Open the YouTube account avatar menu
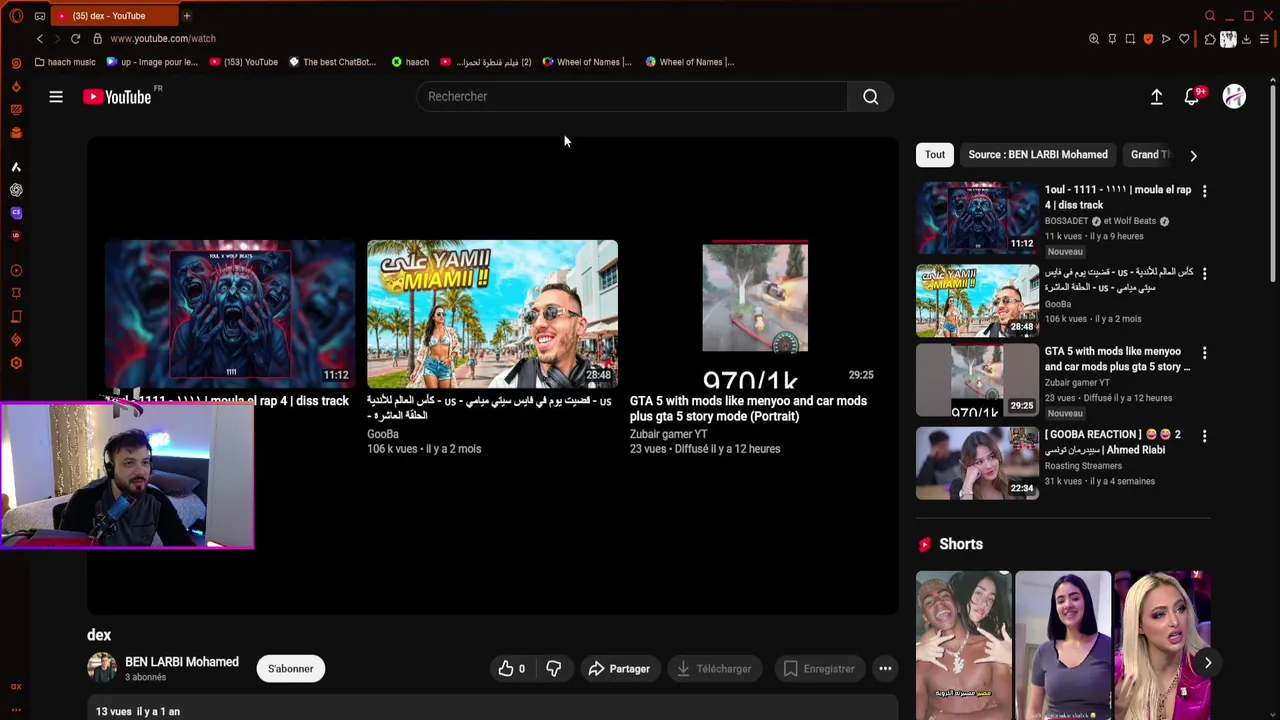Viewport: 1280px width, 720px height. (1234, 97)
